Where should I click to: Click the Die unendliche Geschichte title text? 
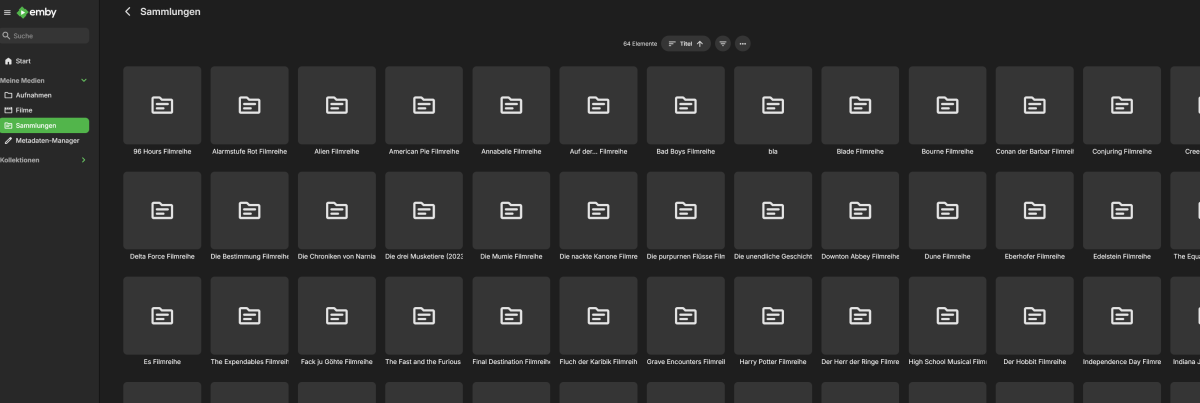[773, 257]
